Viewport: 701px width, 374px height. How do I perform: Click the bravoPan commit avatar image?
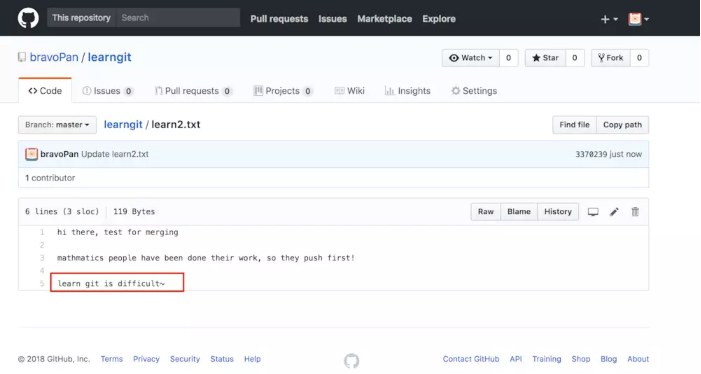coord(31,154)
